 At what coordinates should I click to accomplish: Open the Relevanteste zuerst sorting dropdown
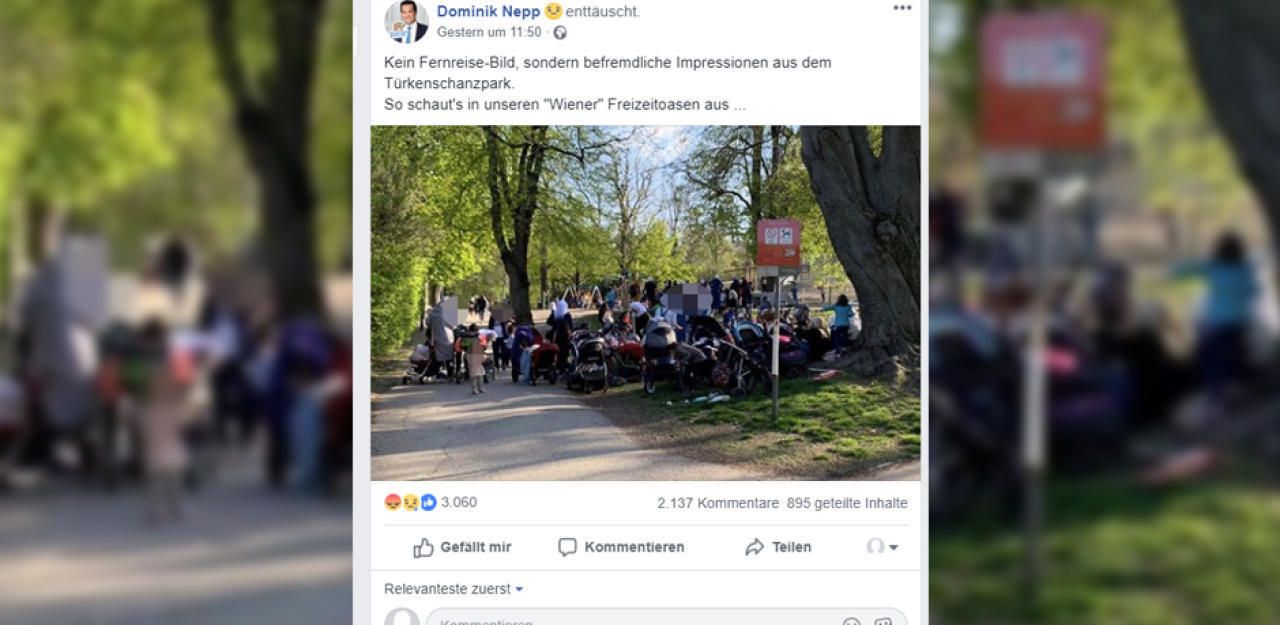pos(454,589)
